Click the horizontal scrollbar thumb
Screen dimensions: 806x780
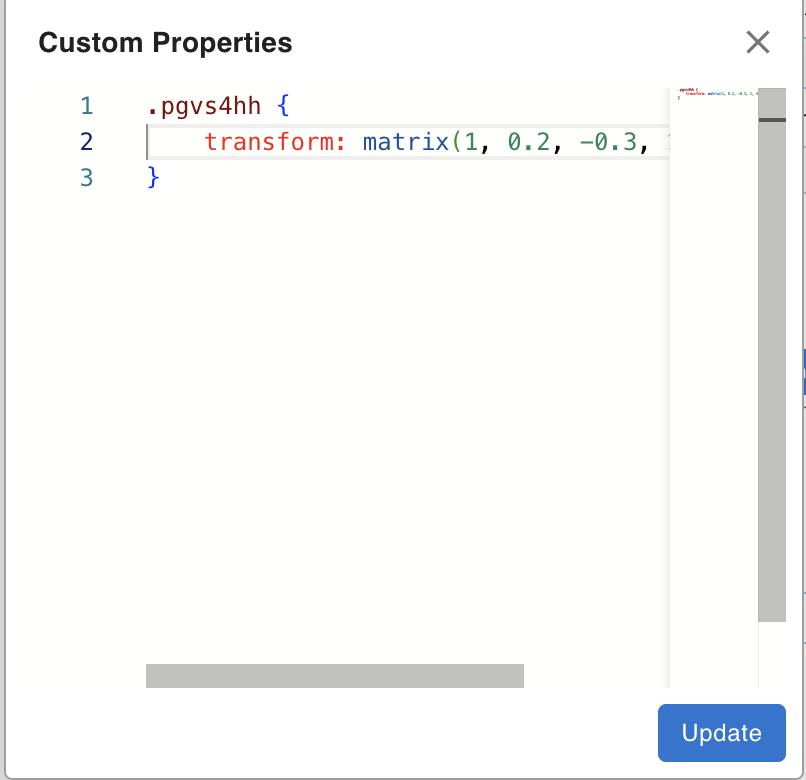tap(334, 676)
